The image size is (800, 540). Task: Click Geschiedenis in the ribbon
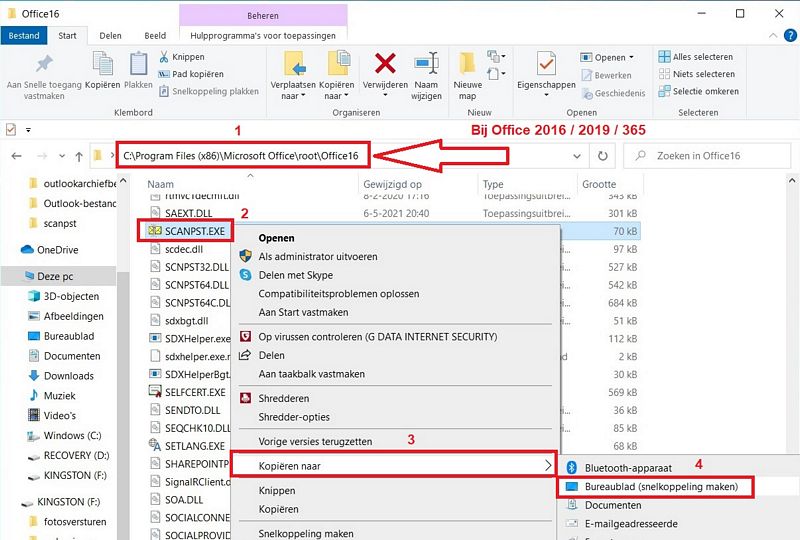point(613,93)
